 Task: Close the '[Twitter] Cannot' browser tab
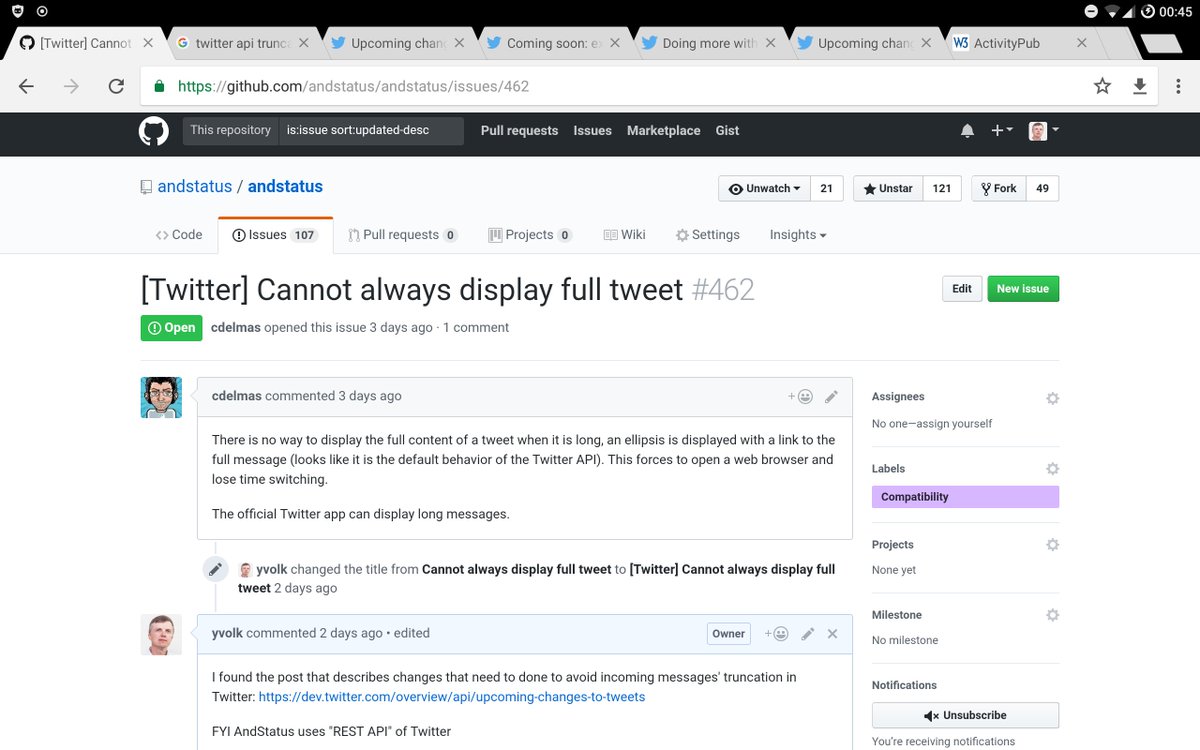(x=147, y=43)
